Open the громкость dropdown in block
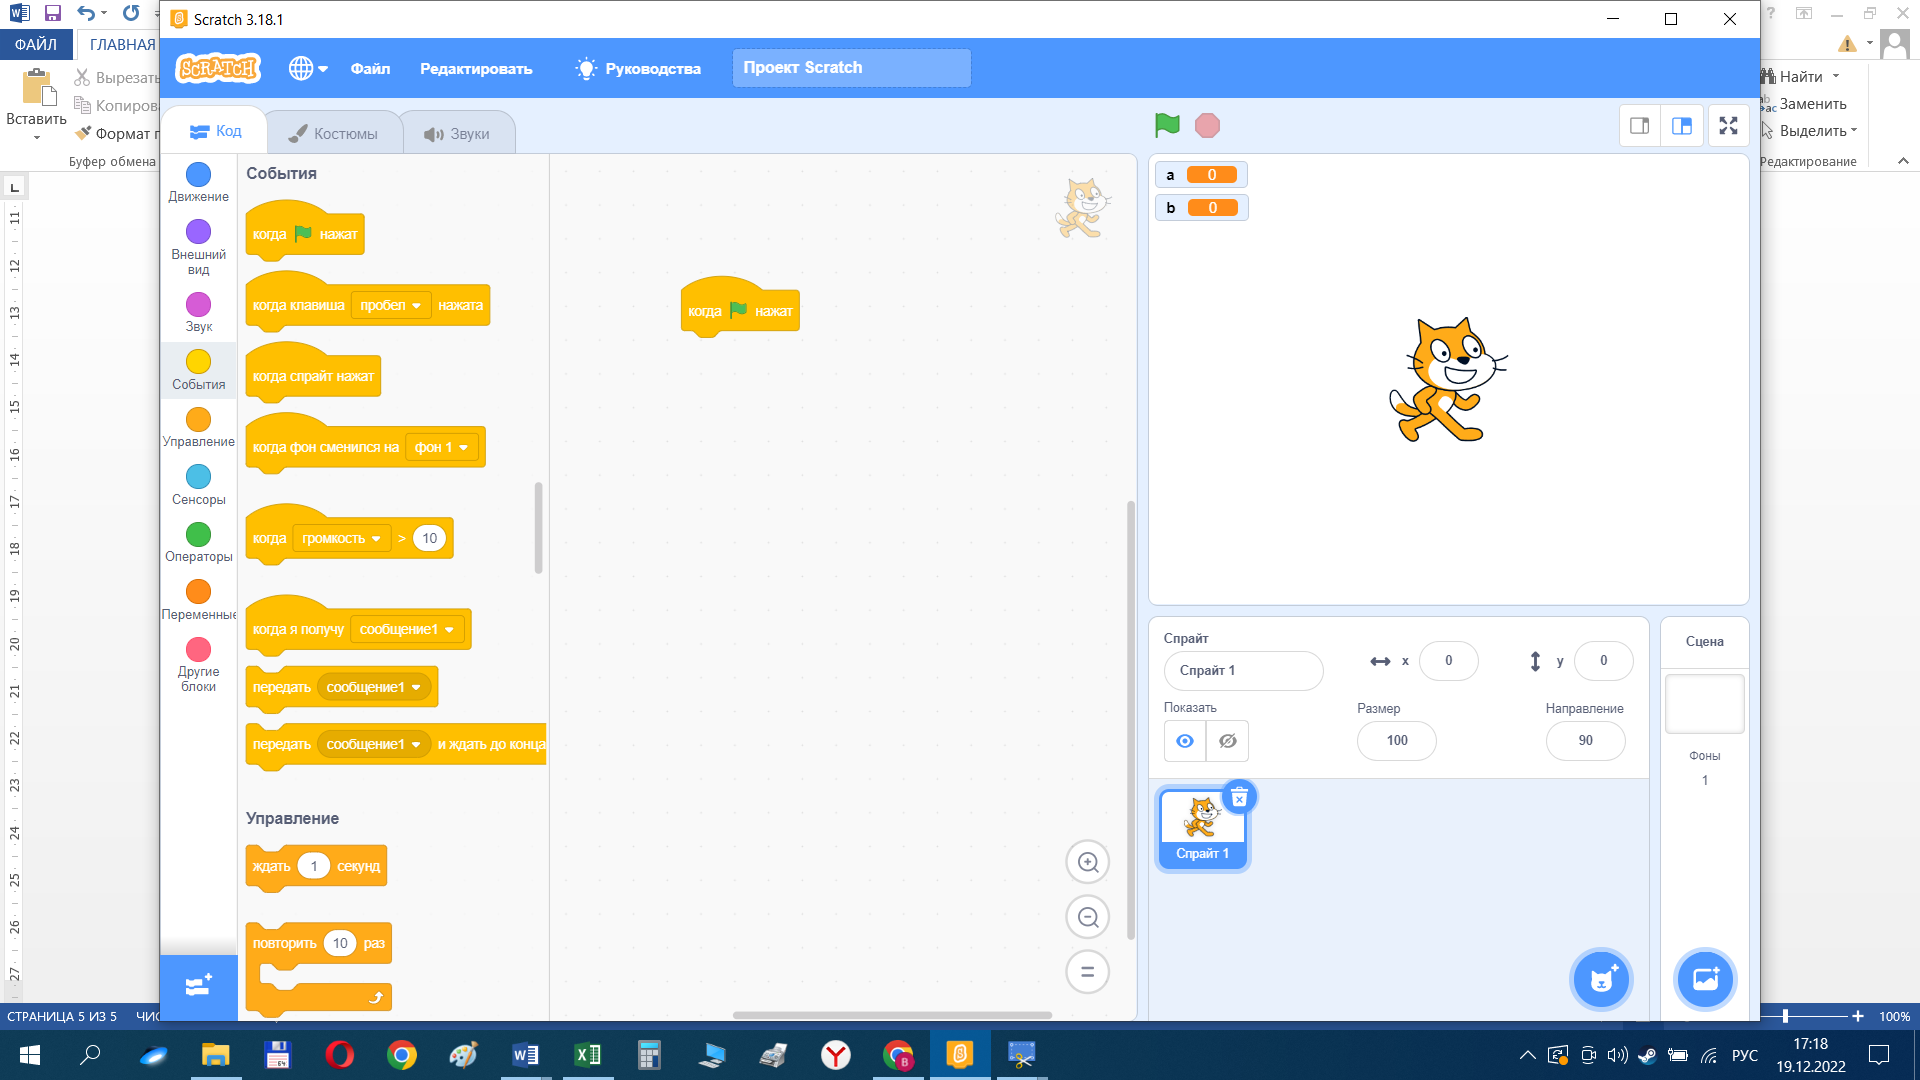This screenshot has width=1920, height=1080. pos(342,538)
